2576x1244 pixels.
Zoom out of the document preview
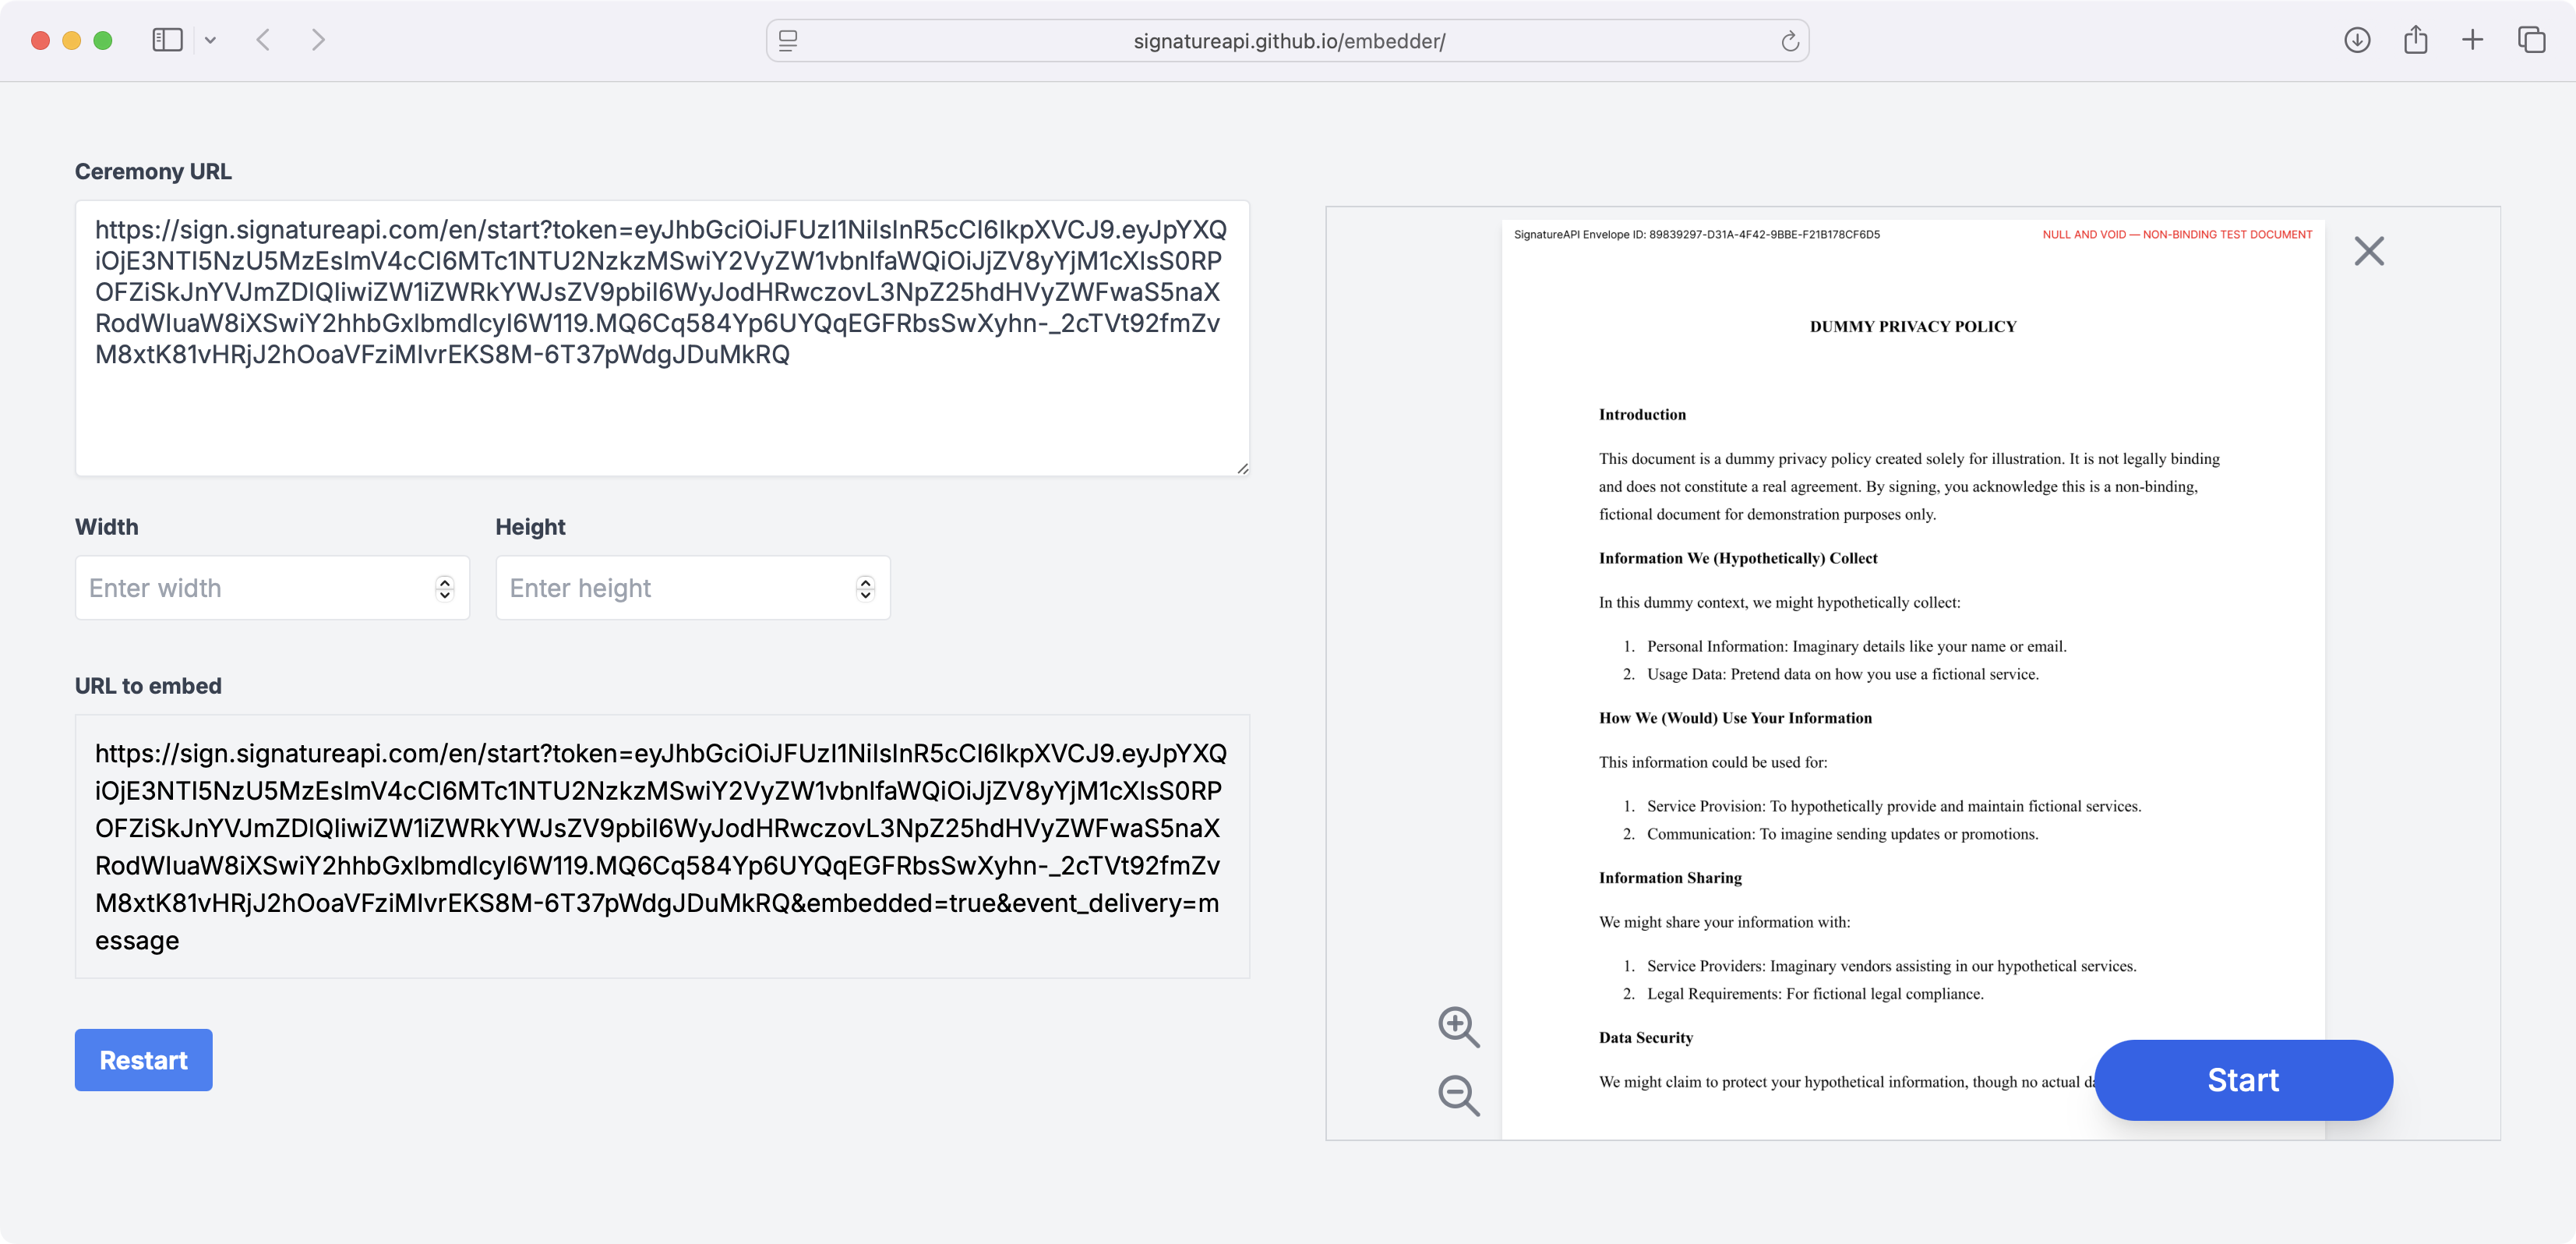[1458, 1096]
